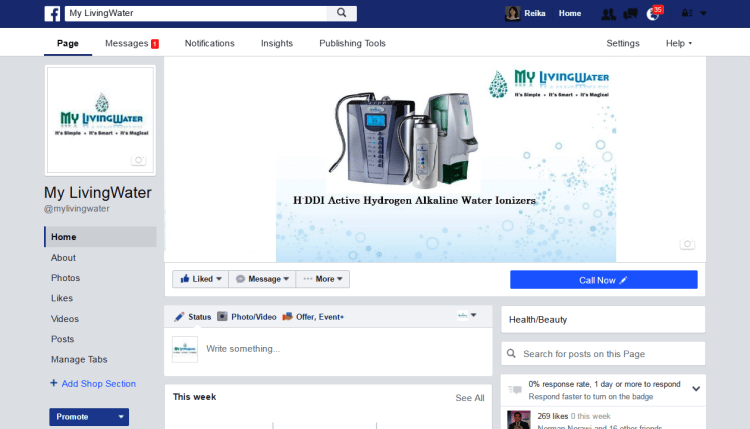Expand the Promote button dropdown arrow
The width and height of the screenshot is (750, 429).
[x=121, y=417]
